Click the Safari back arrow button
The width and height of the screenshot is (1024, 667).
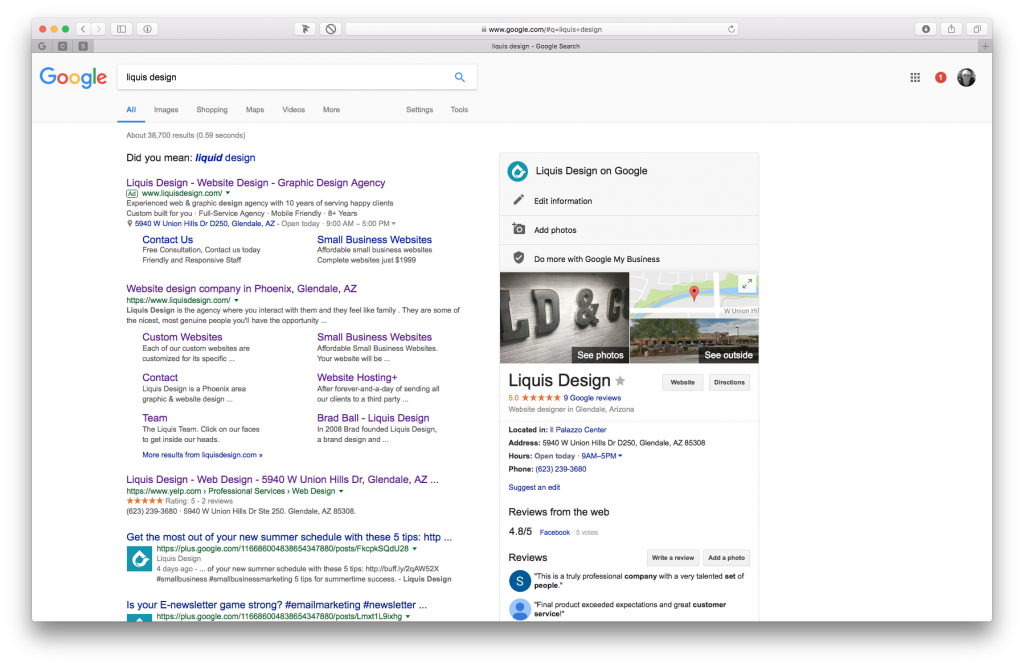click(x=83, y=29)
